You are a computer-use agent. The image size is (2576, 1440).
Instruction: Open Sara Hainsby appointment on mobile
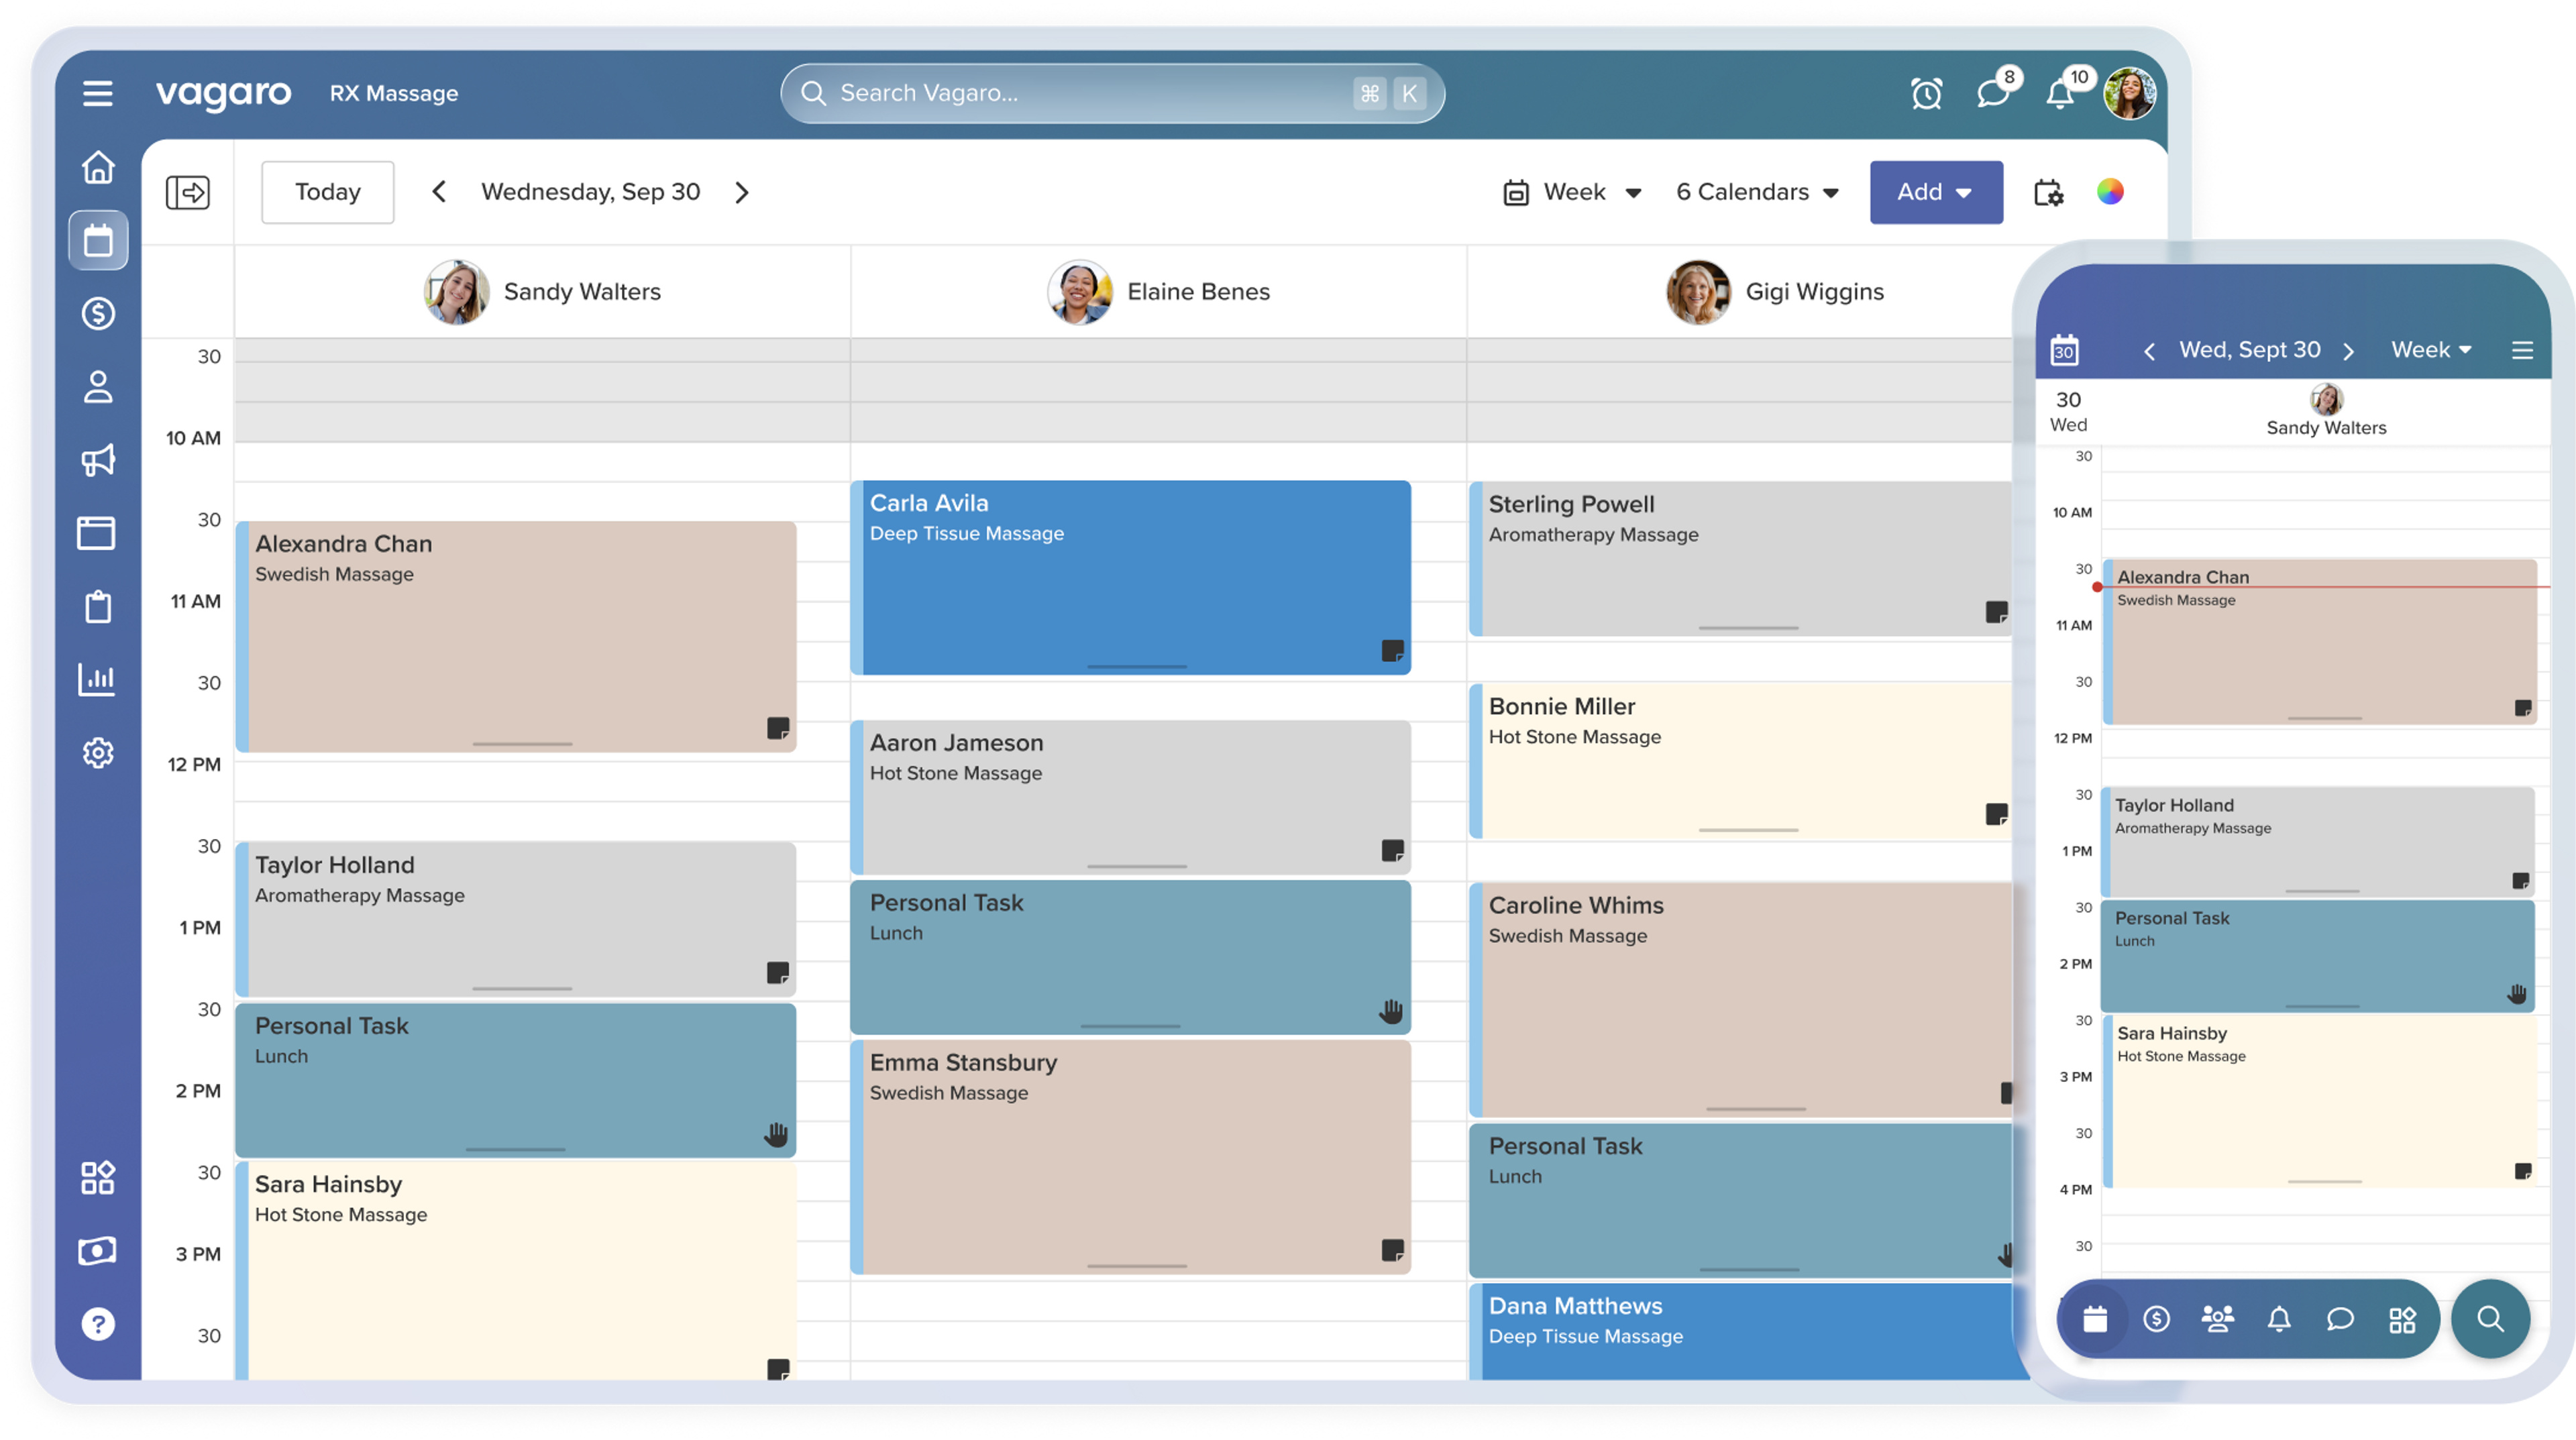pos(2320,1101)
